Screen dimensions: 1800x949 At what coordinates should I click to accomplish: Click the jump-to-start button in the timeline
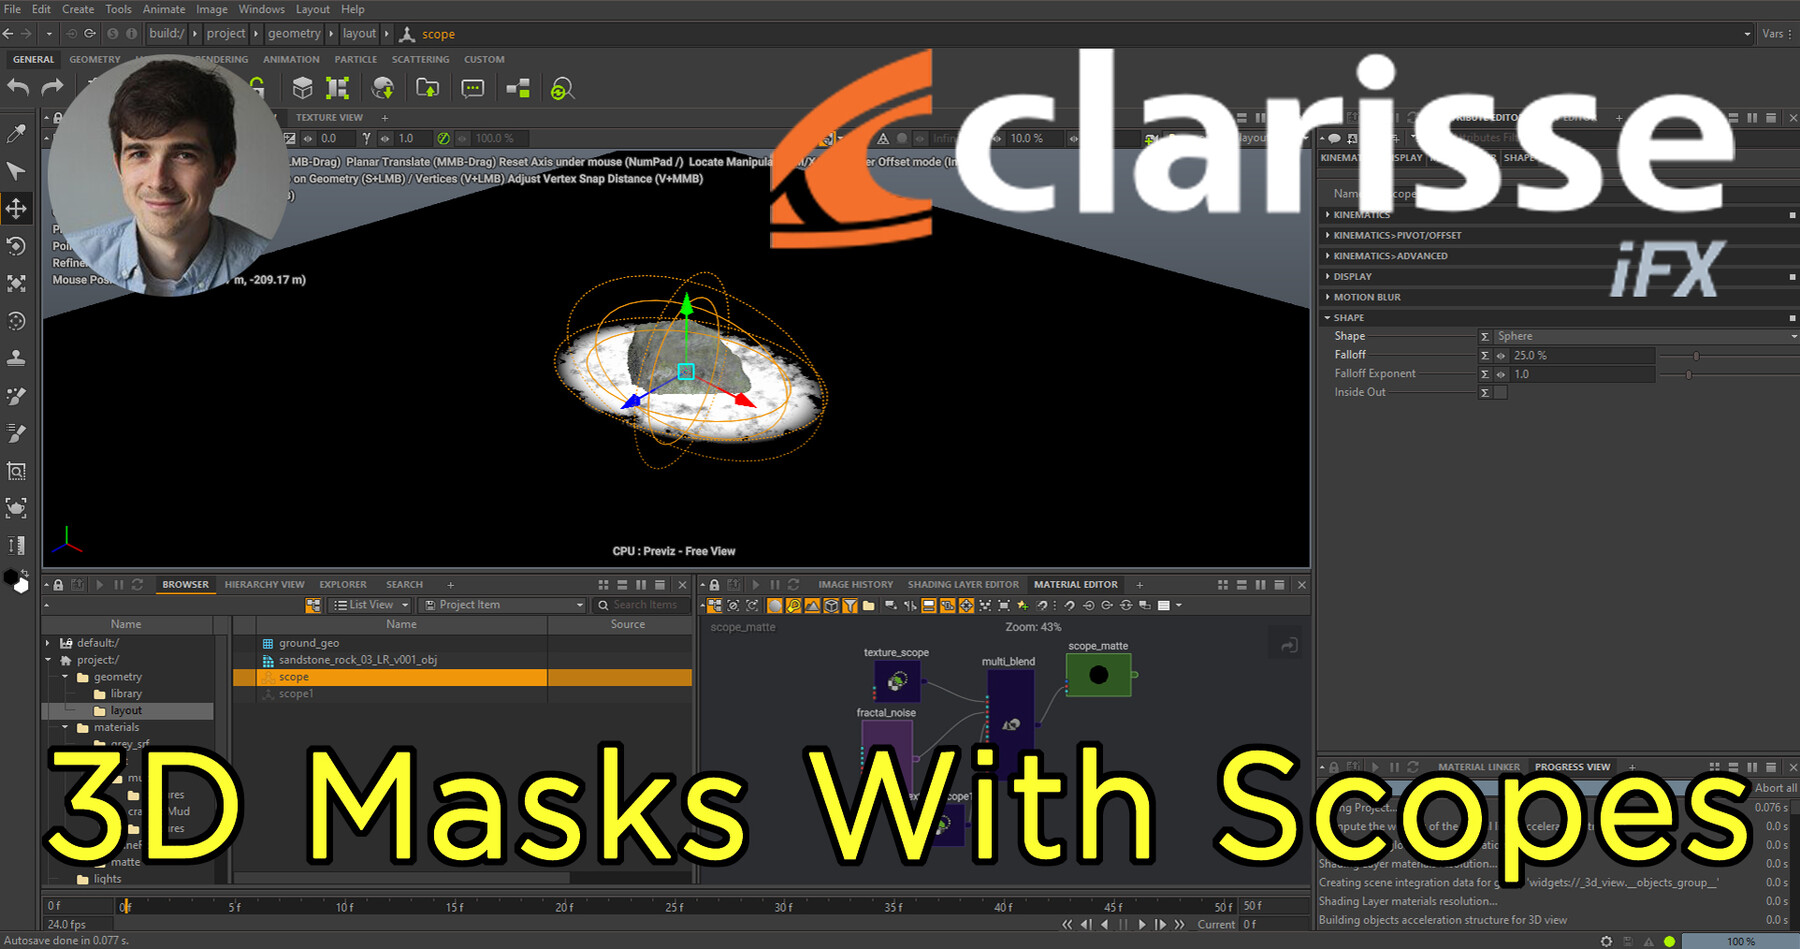pyautogui.click(x=1067, y=924)
